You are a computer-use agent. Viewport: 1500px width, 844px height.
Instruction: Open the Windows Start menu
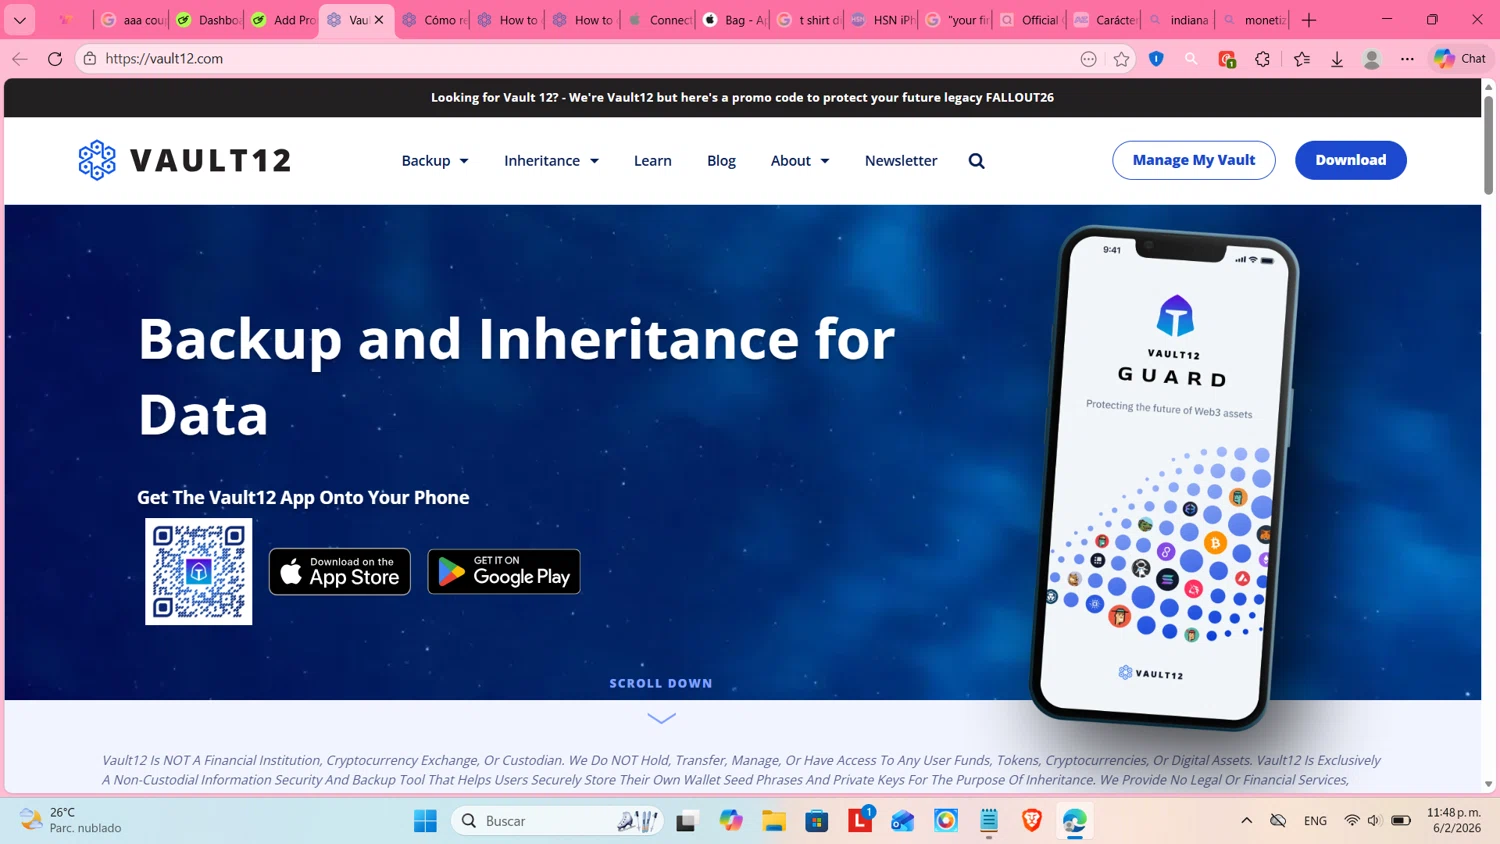pos(425,821)
